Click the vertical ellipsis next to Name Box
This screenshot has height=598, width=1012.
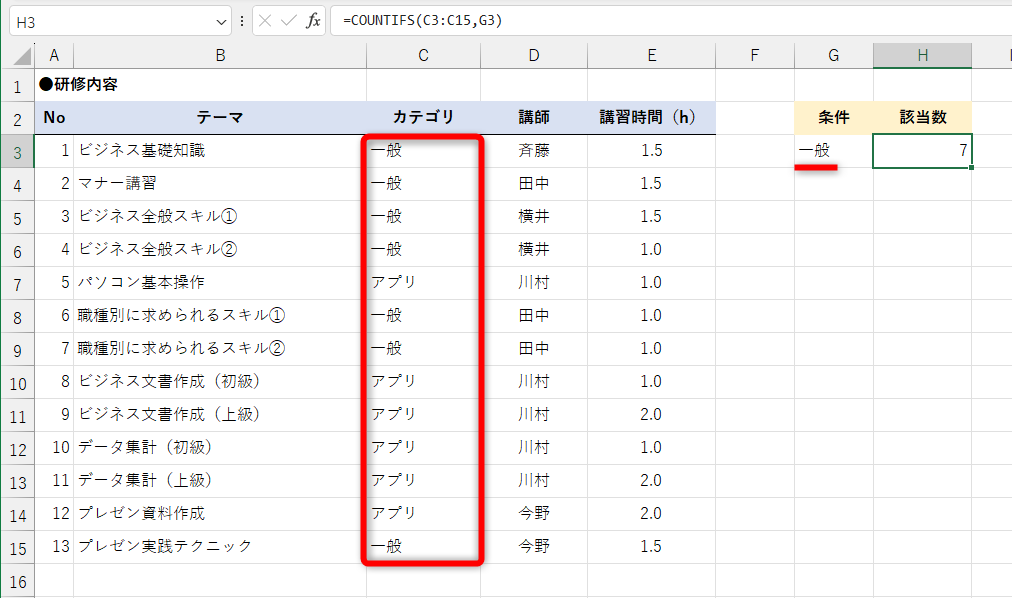240,20
